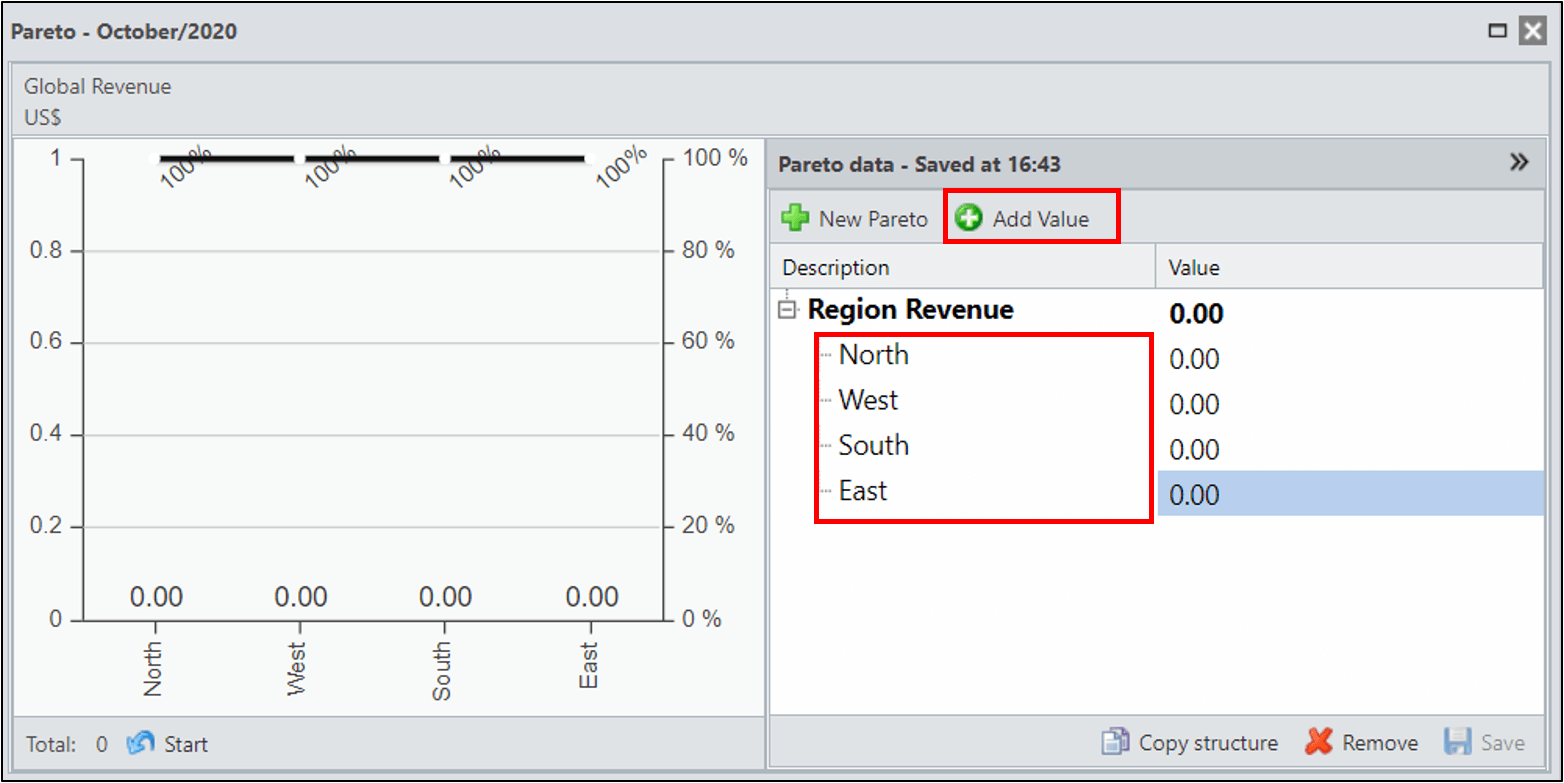Click the Total: 0 label
This screenshot has width=1564, height=783.
pos(67,744)
